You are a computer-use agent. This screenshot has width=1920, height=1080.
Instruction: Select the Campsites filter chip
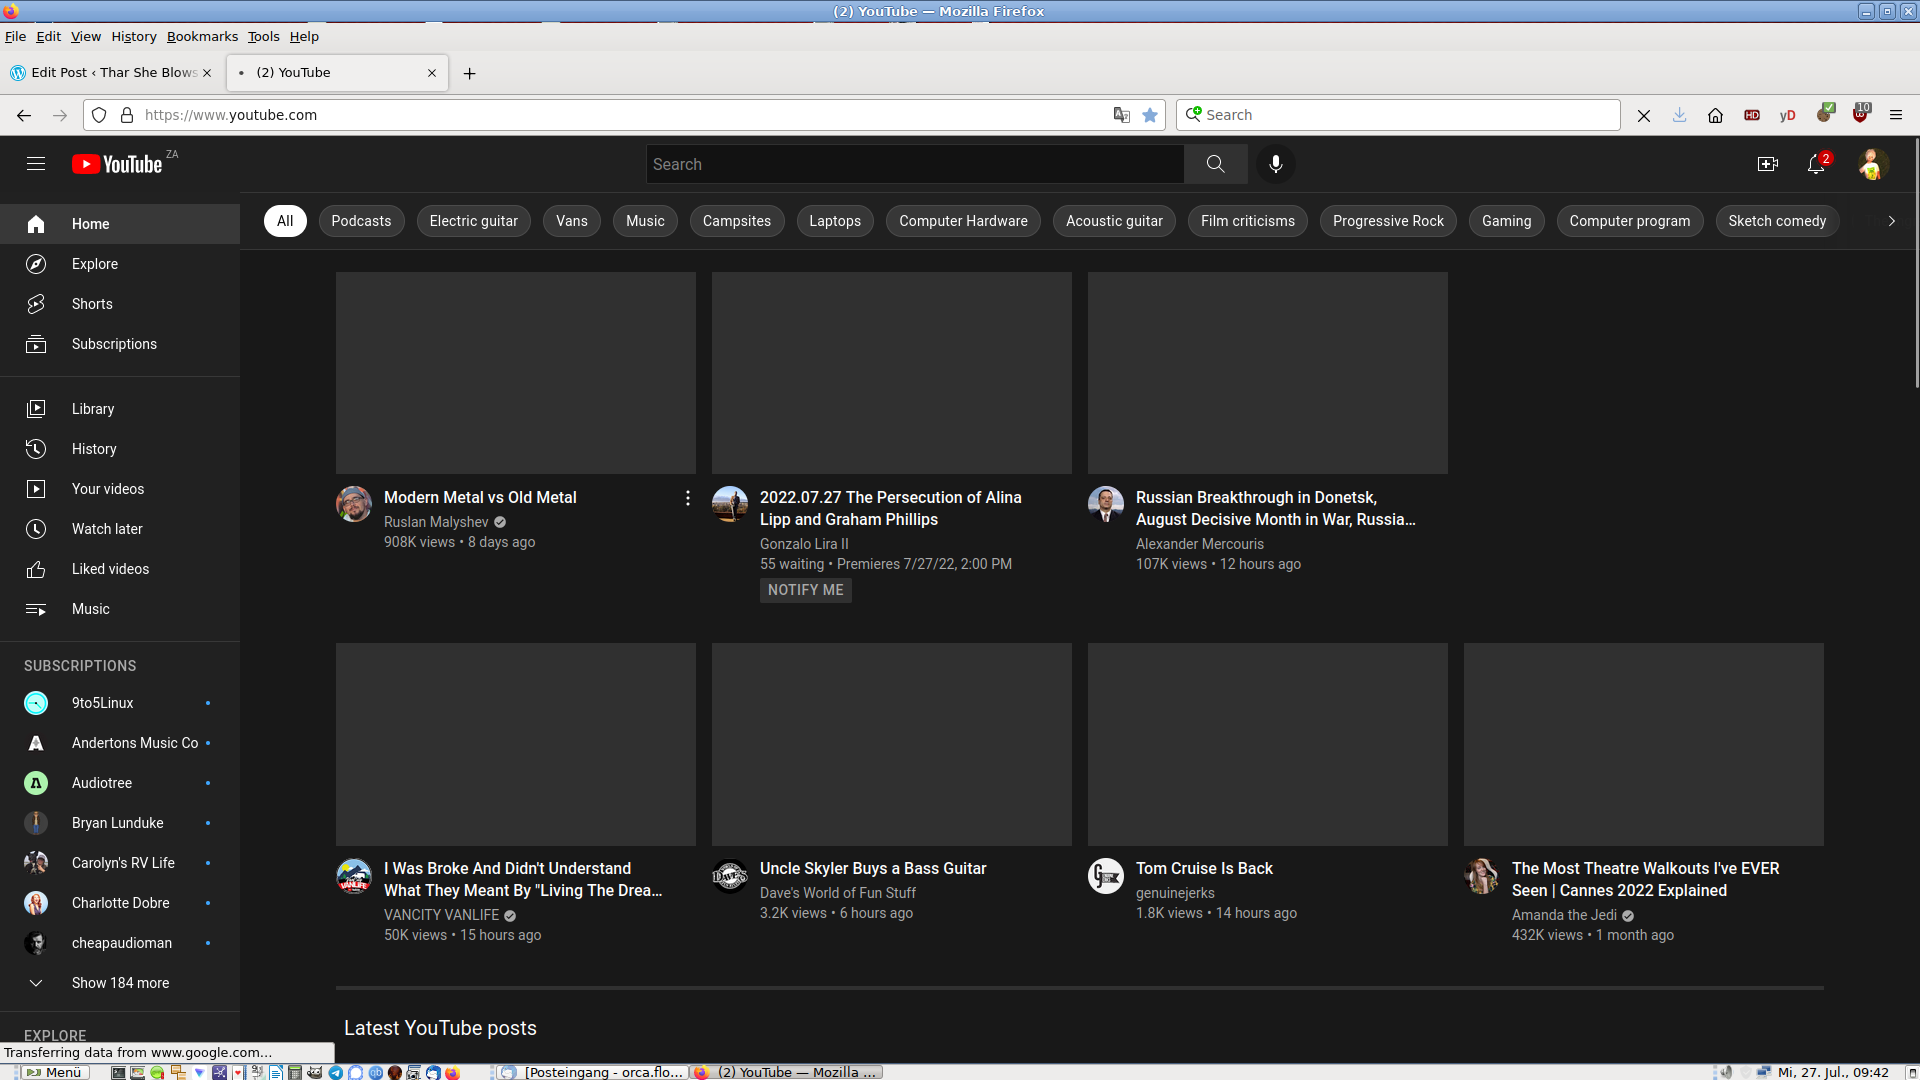pyautogui.click(x=737, y=221)
